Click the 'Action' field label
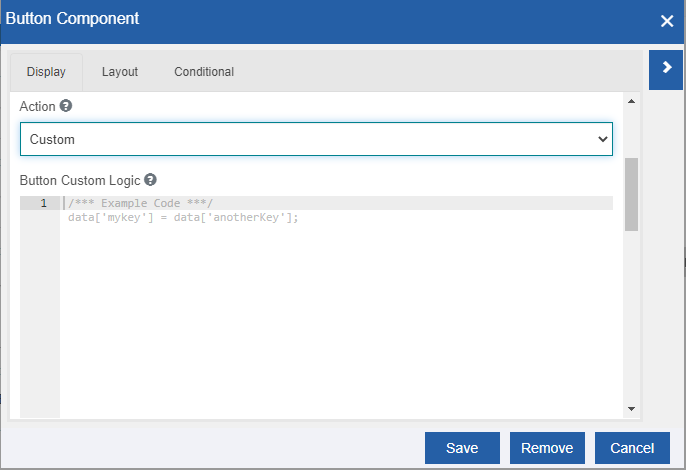Image resolution: width=686 pixels, height=470 pixels. point(38,106)
